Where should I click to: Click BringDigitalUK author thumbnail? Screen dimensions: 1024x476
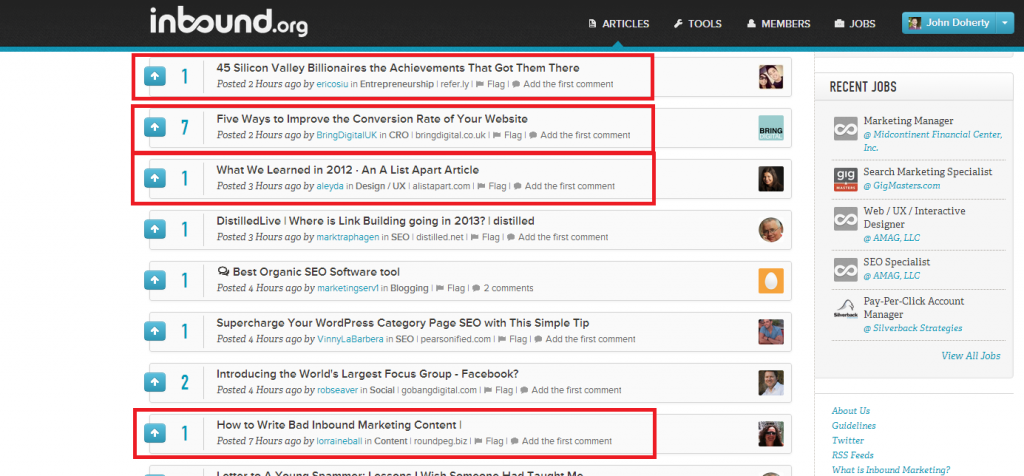click(x=770, y=128)
